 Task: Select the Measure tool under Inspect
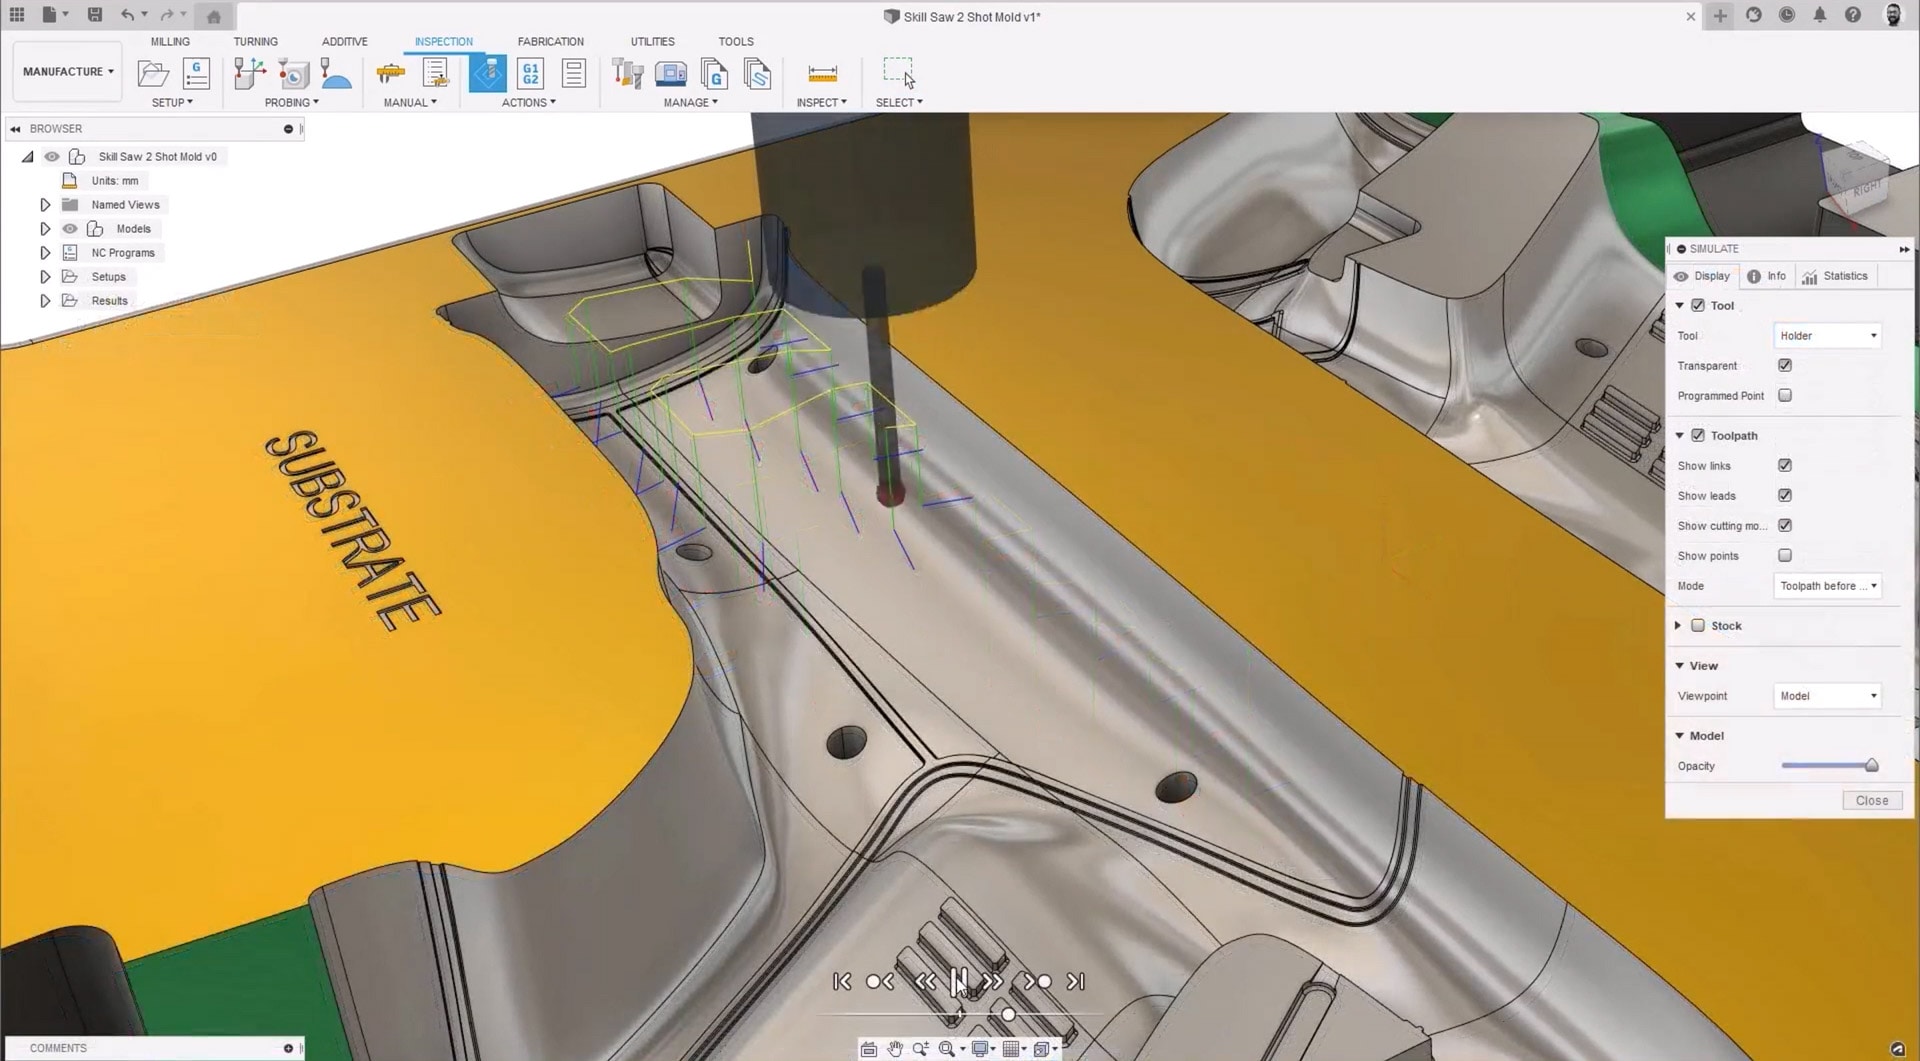point(822,74)
